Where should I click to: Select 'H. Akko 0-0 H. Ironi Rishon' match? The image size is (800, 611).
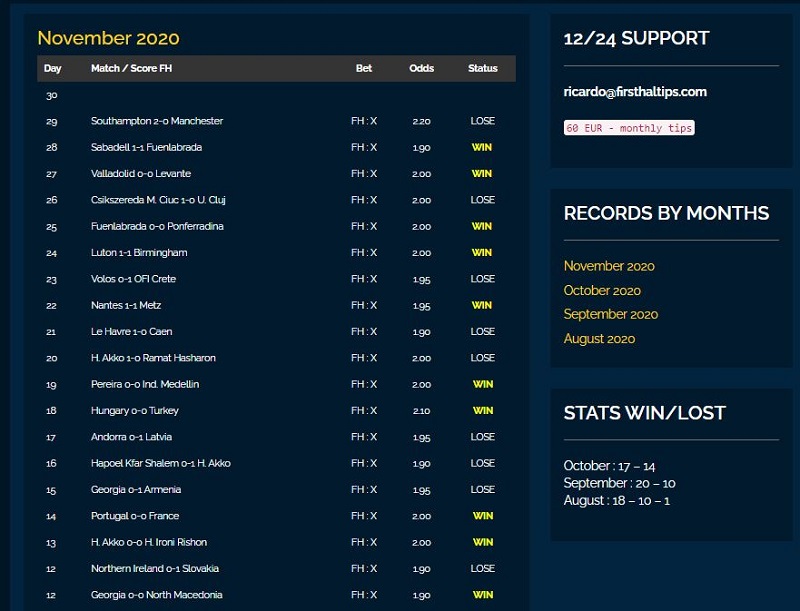(149, 542)
